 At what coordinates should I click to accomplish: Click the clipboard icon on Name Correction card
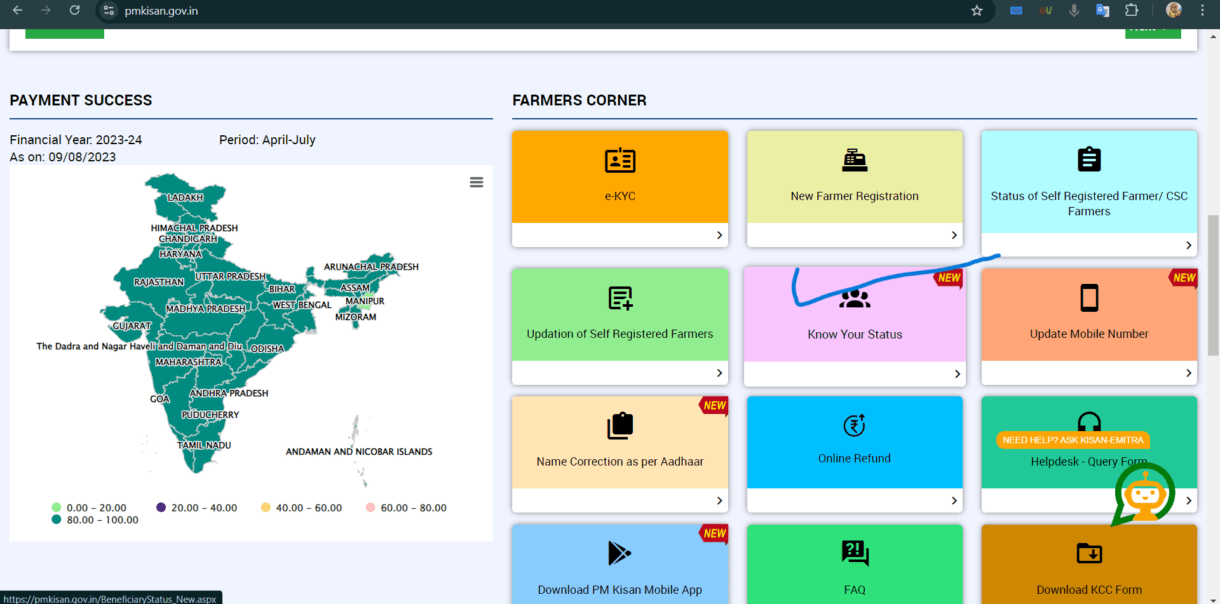620,426
